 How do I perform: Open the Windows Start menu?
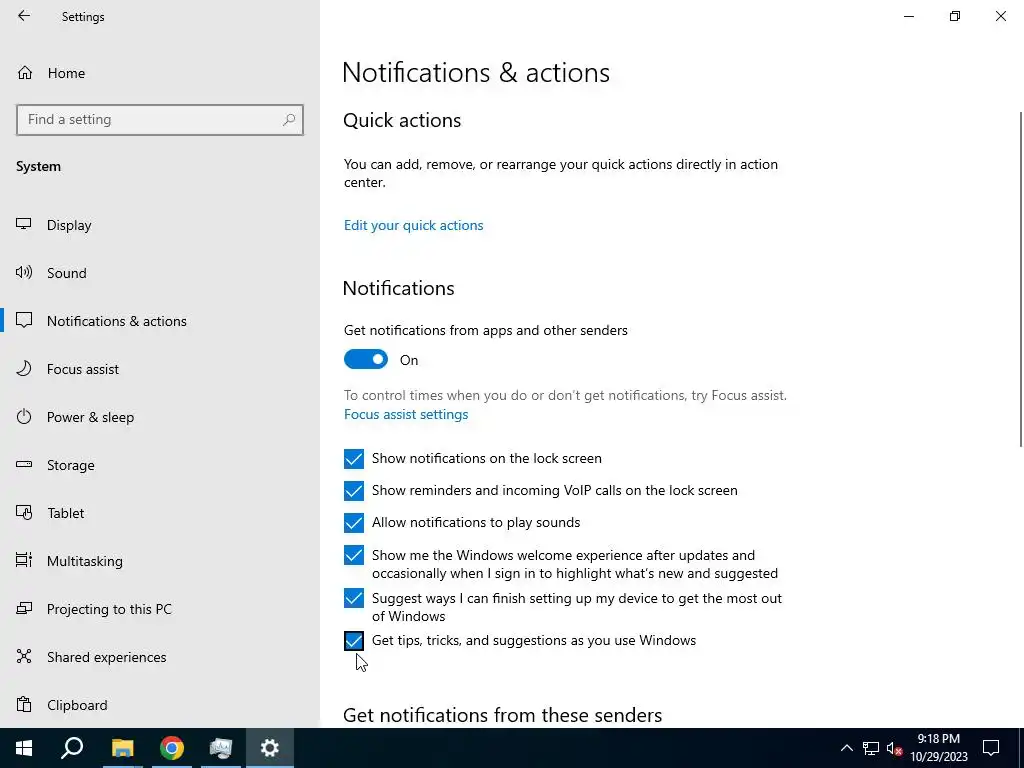[24, 748]
